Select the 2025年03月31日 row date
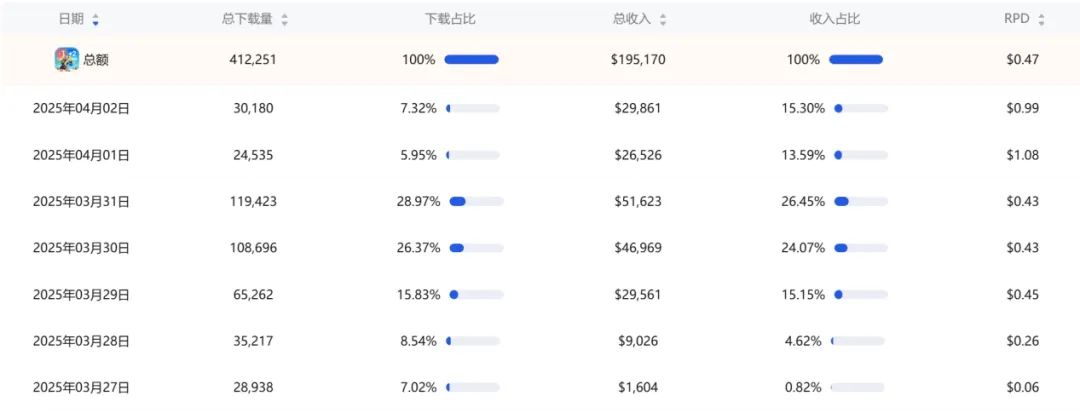The image size is (1080, 413). click(x=81, y=202)
